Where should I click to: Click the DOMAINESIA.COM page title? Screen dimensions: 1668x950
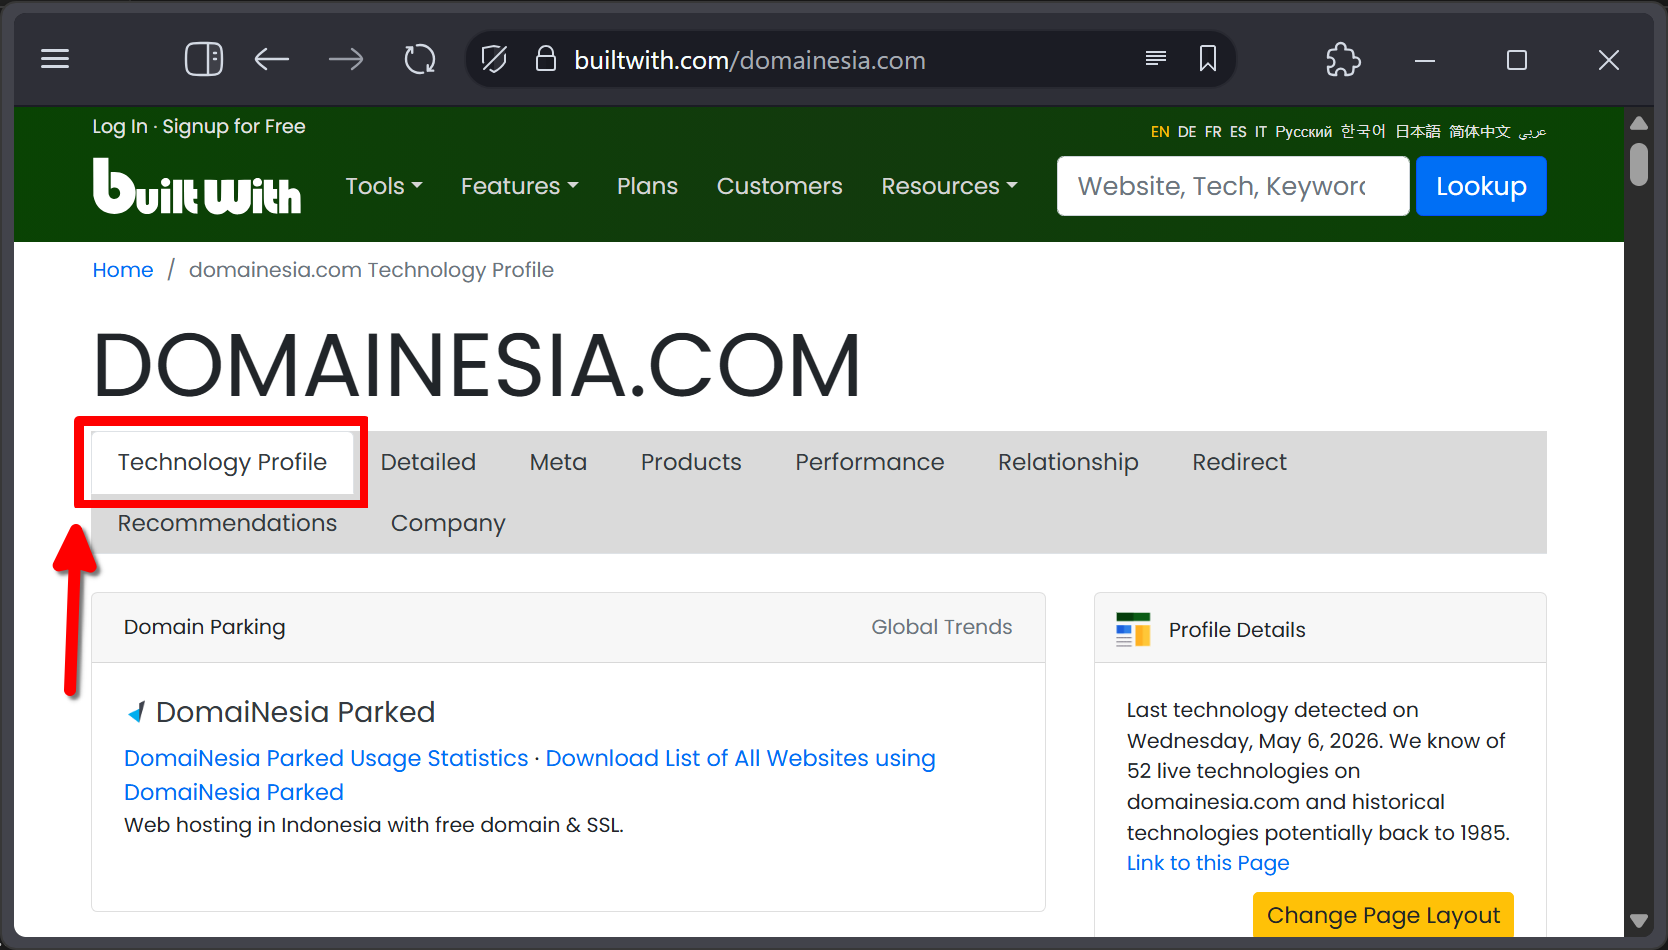click(477, 365)
